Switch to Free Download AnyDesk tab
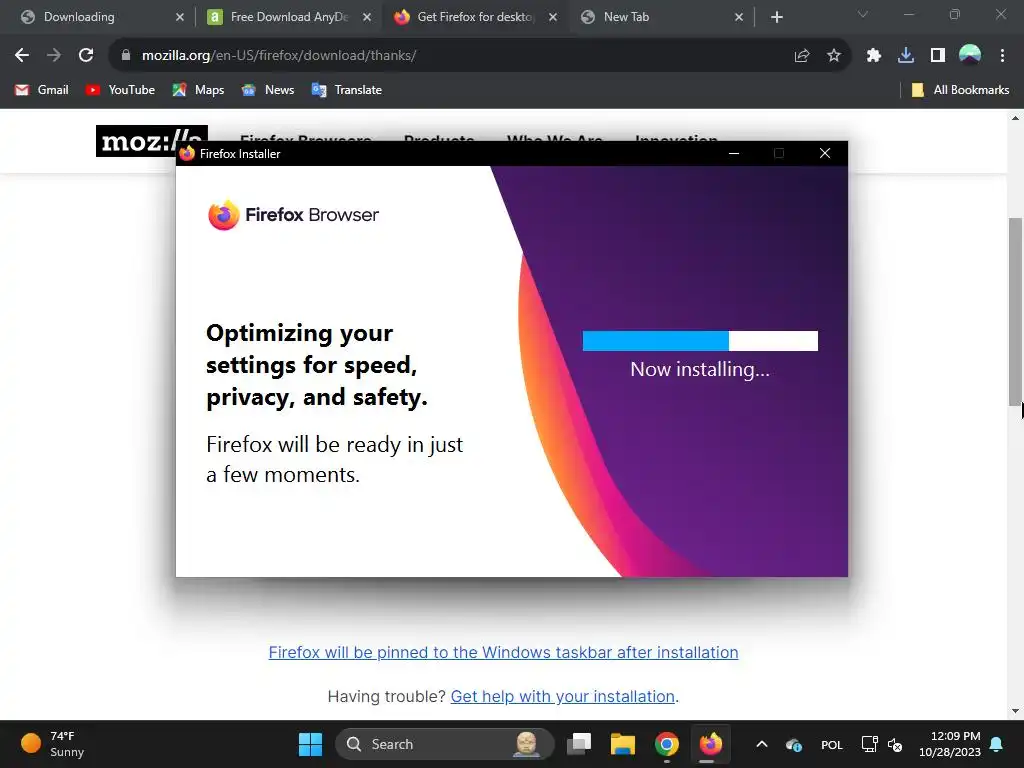The width and height of the screenshot is (1024, 768). coord(289,17)
